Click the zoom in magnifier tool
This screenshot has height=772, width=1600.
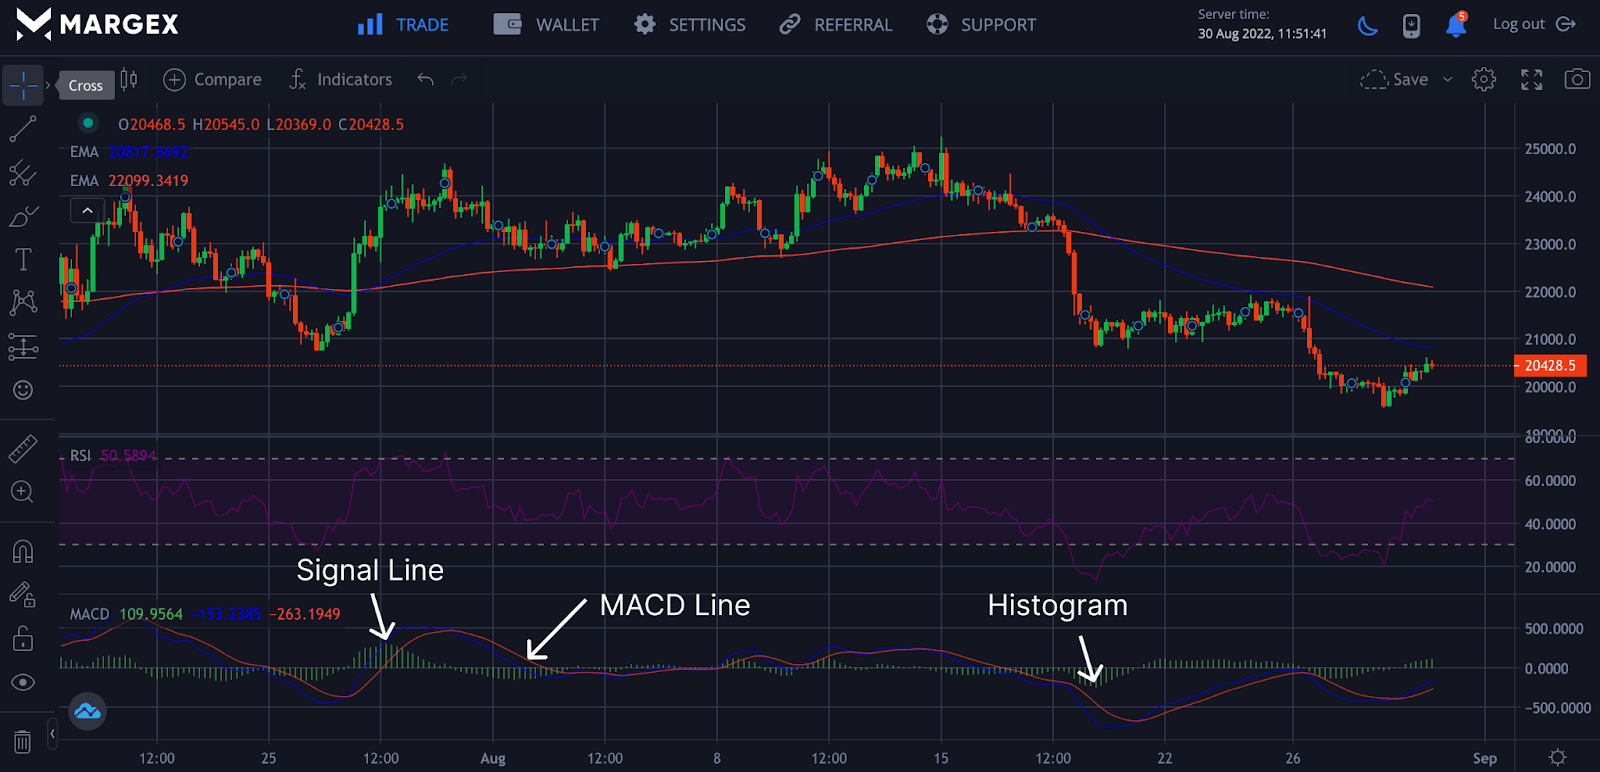[x=22, y=492]
